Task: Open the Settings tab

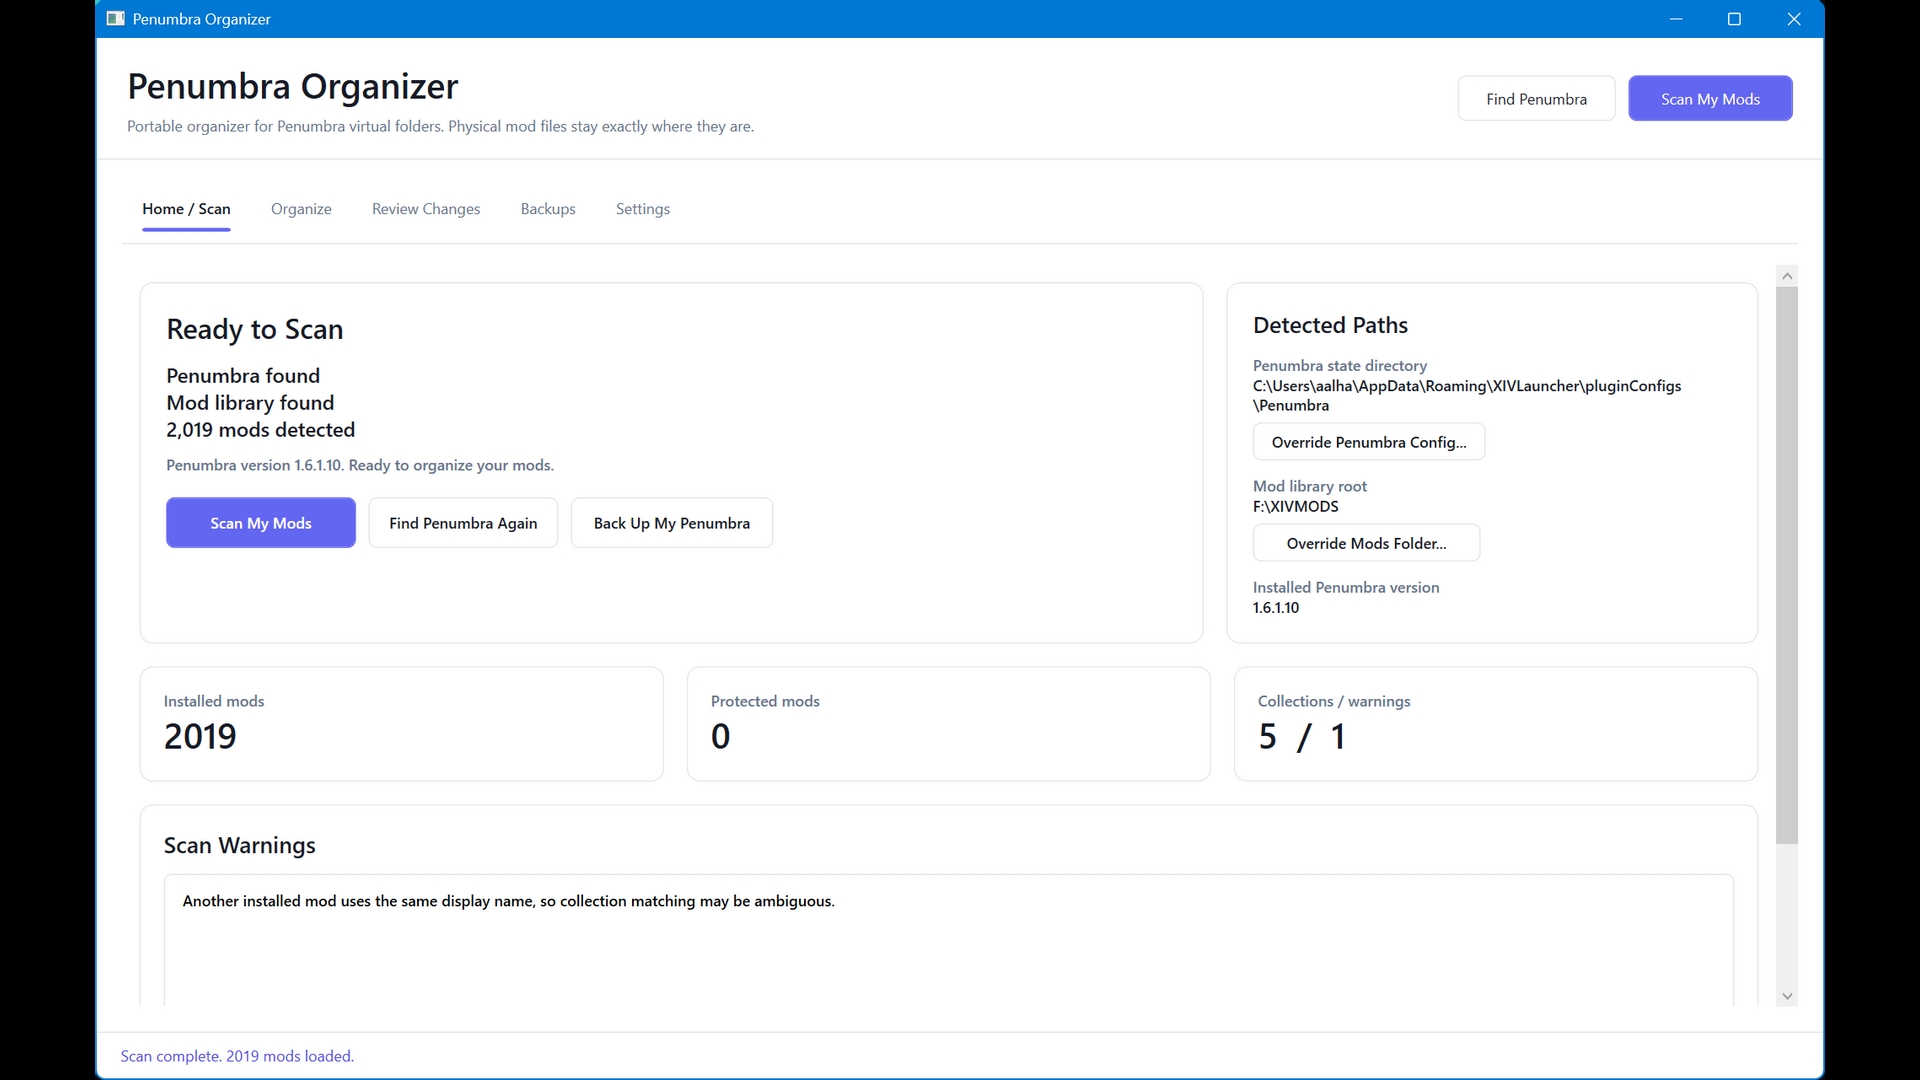Action: (643, 209)
